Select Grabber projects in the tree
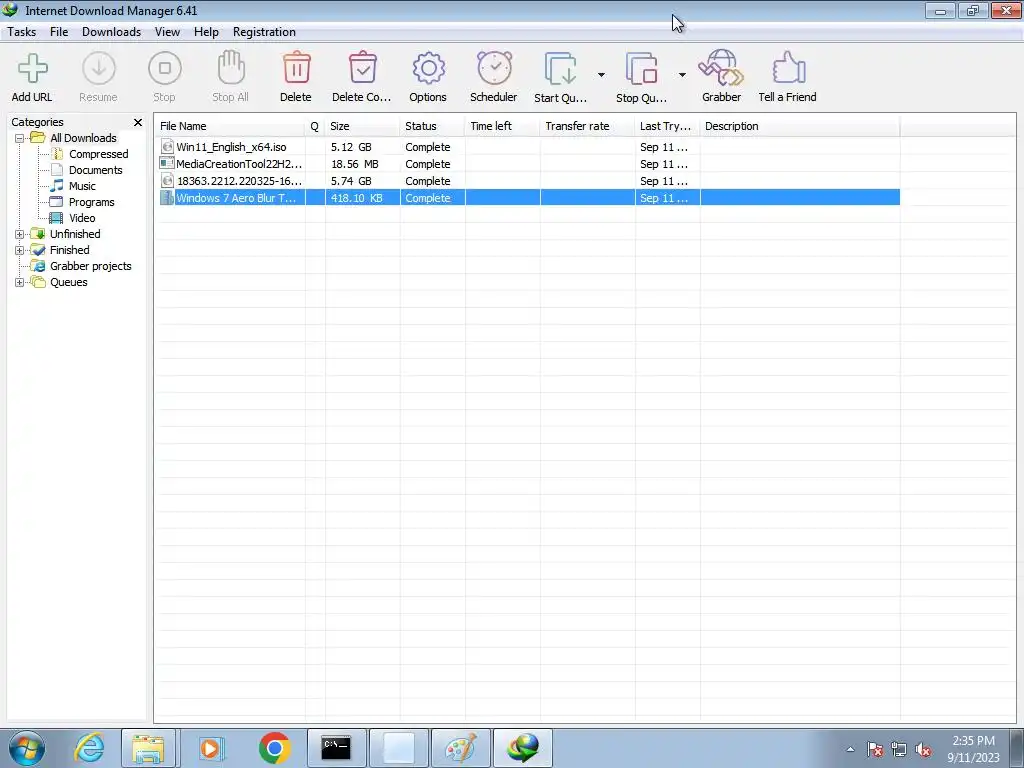This screenshot has width=1024, height=768. click(x=91, y=266)
